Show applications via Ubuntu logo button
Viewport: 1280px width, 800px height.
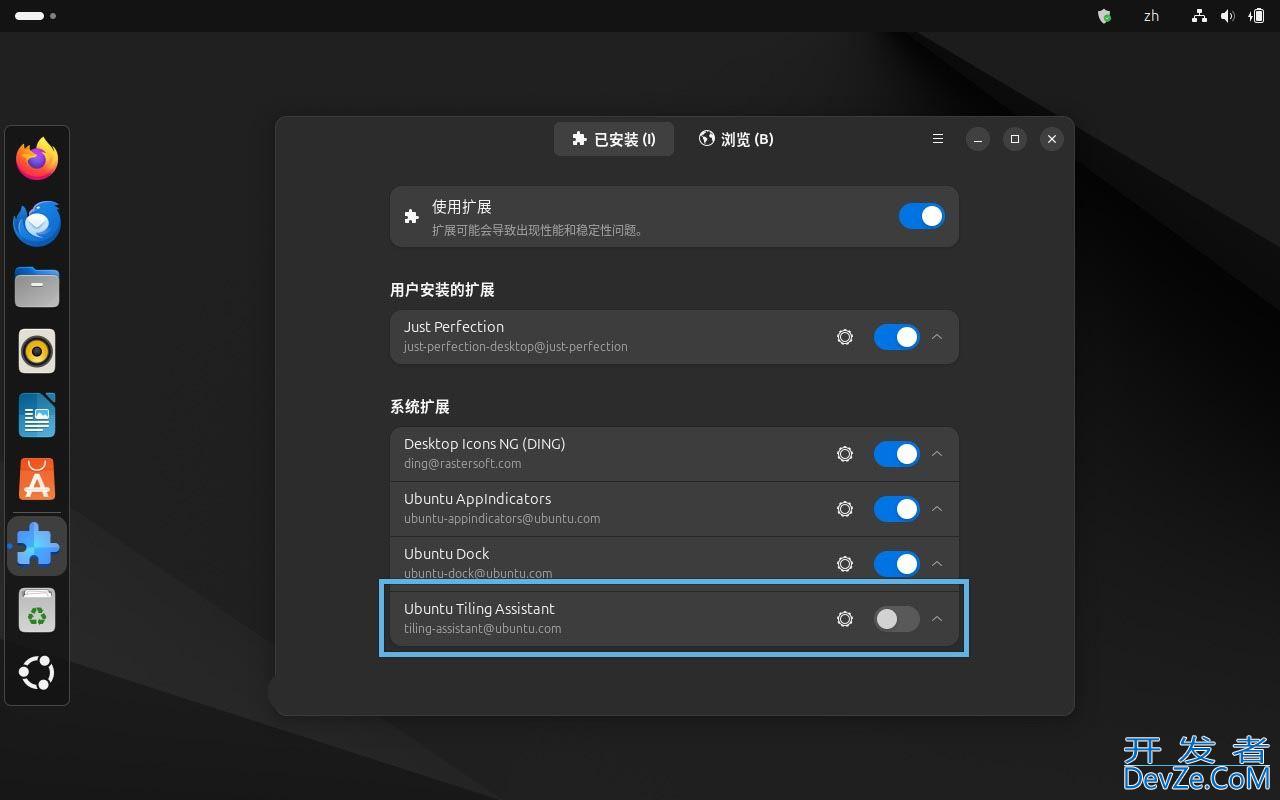tap(37, 673)
